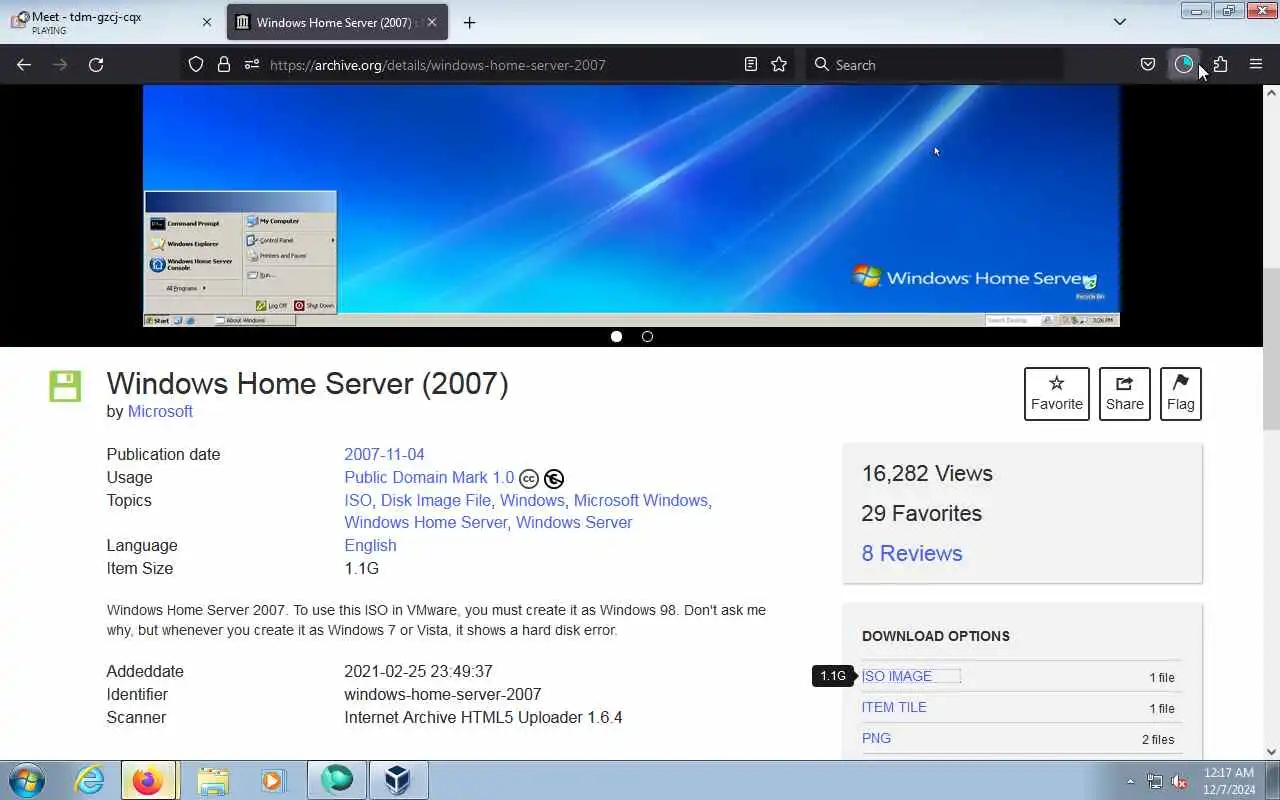Click the public domain mark icon

[x=554, y=479]
